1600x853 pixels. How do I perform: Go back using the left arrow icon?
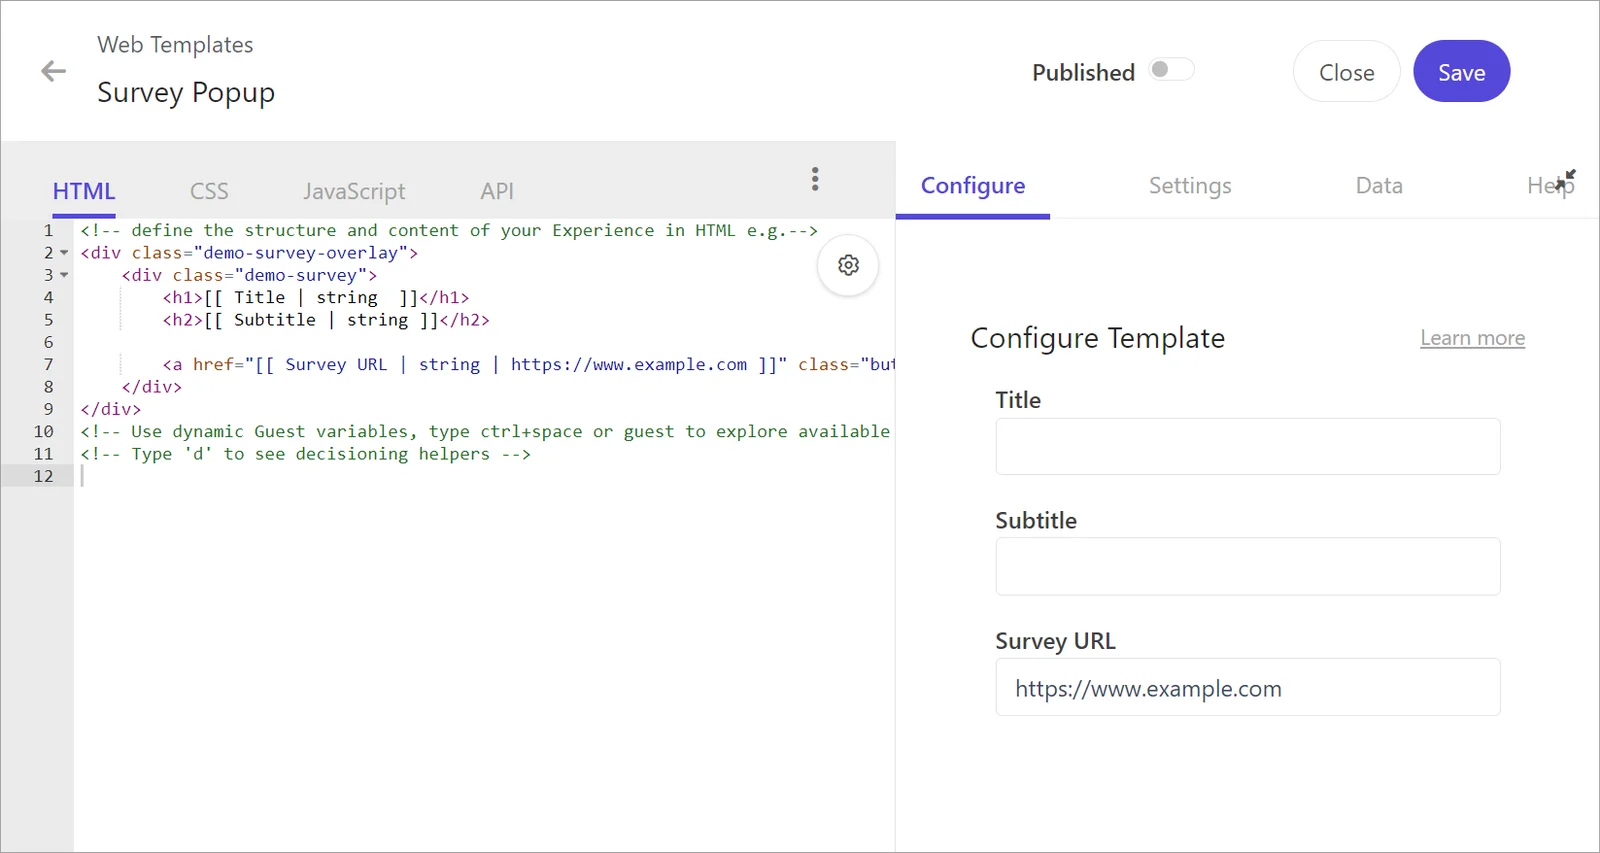53,71
